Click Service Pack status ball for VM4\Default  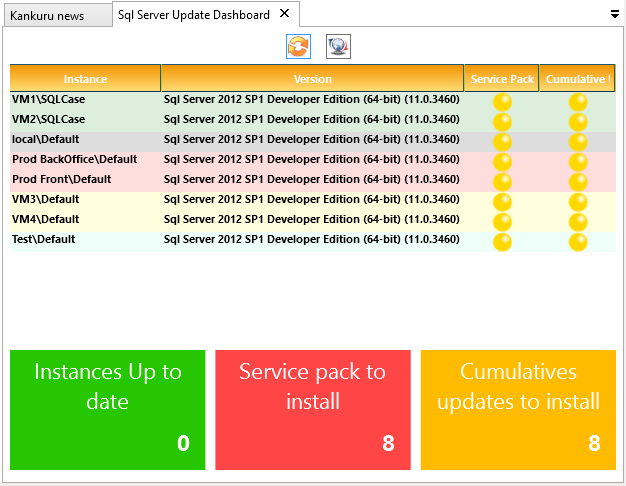click(x=502, y=222)
